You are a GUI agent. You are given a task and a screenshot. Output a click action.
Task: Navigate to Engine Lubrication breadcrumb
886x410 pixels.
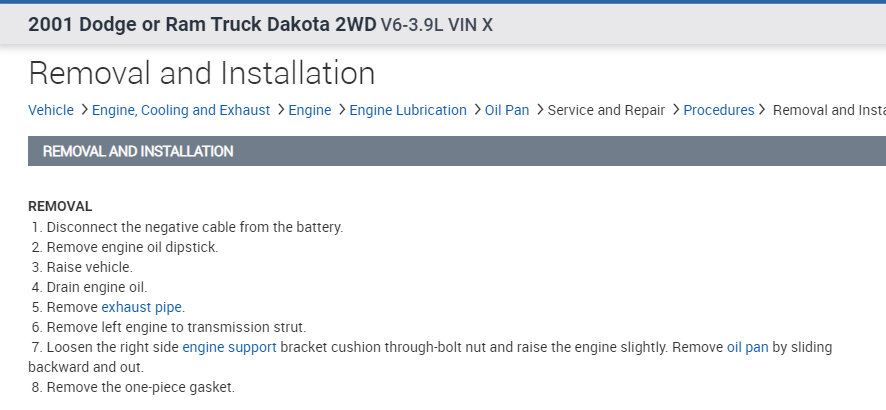pyautogui.click(x=408, y=110)
